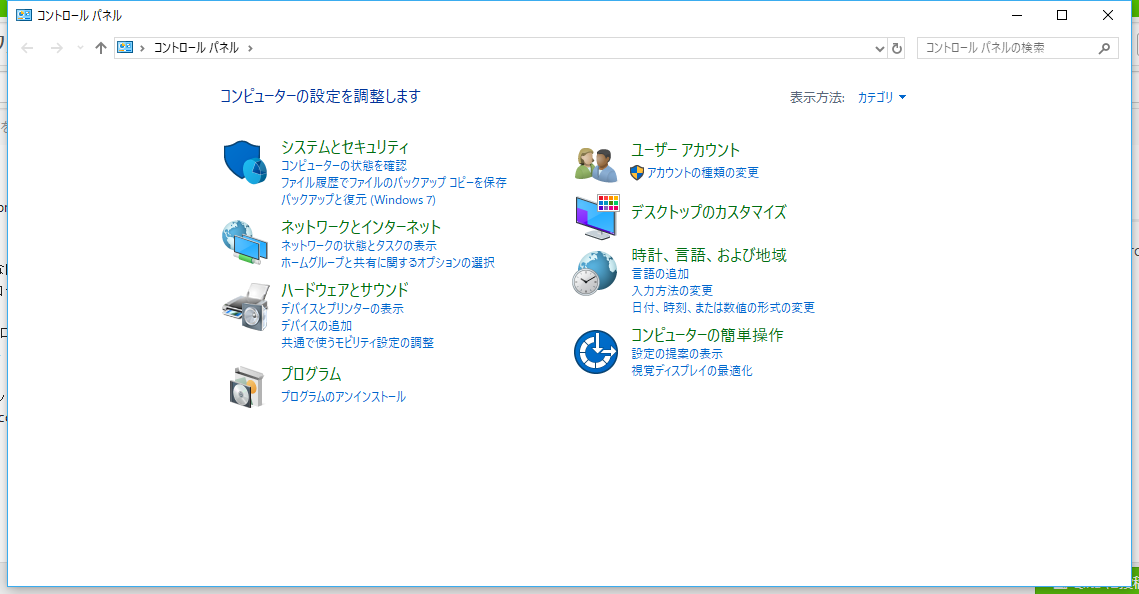Open the ユーザー アカウント people icon
The image size is (1139, 594).
pos(596,164)
